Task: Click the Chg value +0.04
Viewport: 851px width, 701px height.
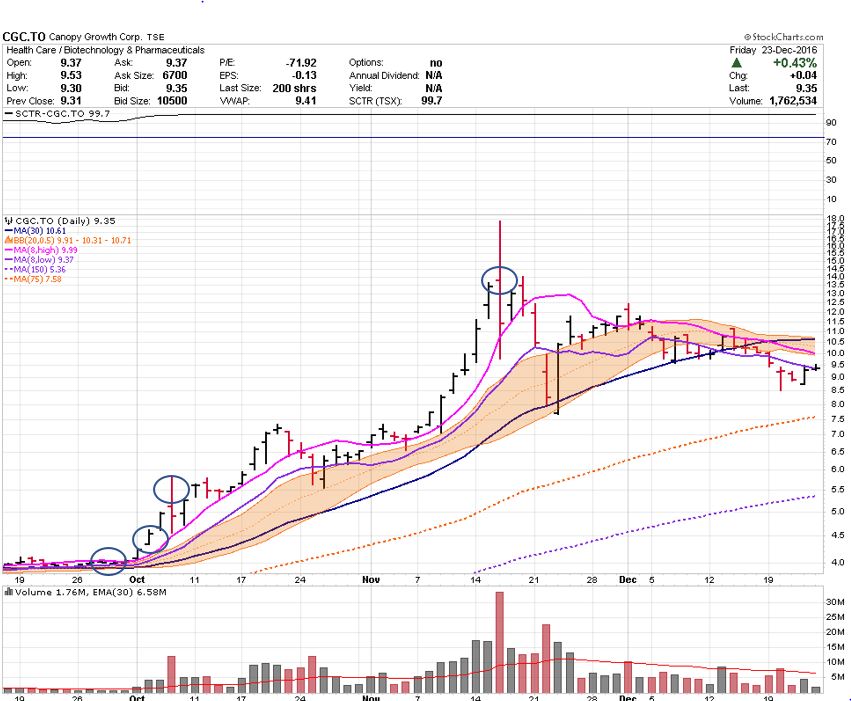Action: [x=803, y=75]
